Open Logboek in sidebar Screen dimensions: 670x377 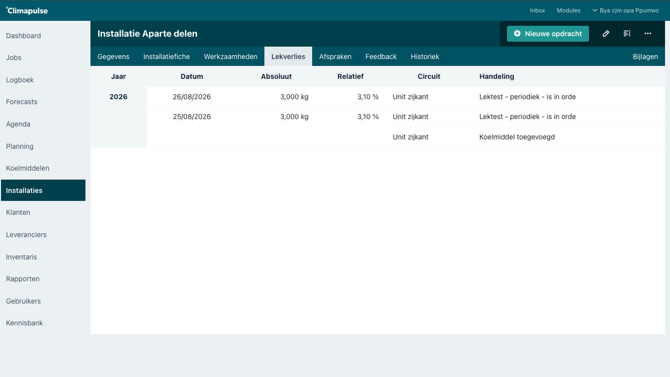tap(43, 80)
